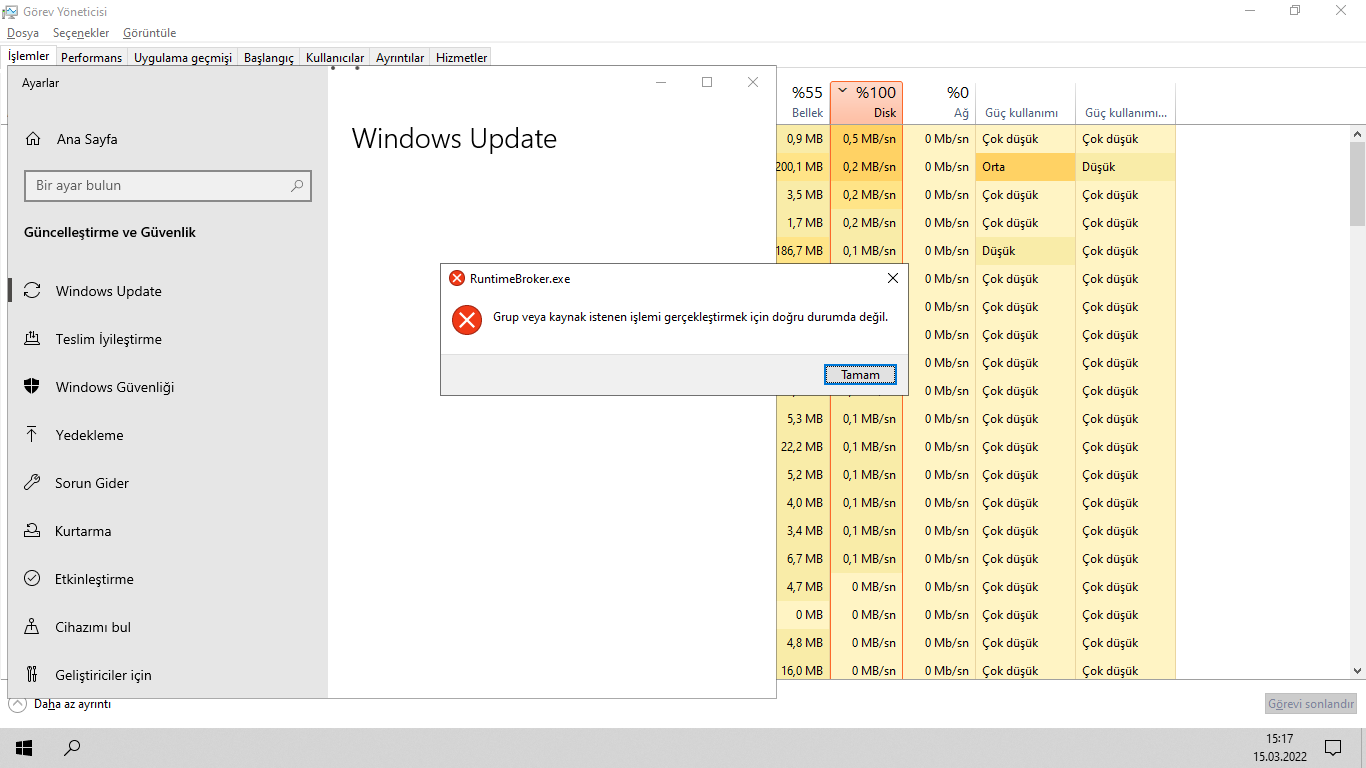
Task: Close the Ayarlar settings window
Action: point(753,82)
